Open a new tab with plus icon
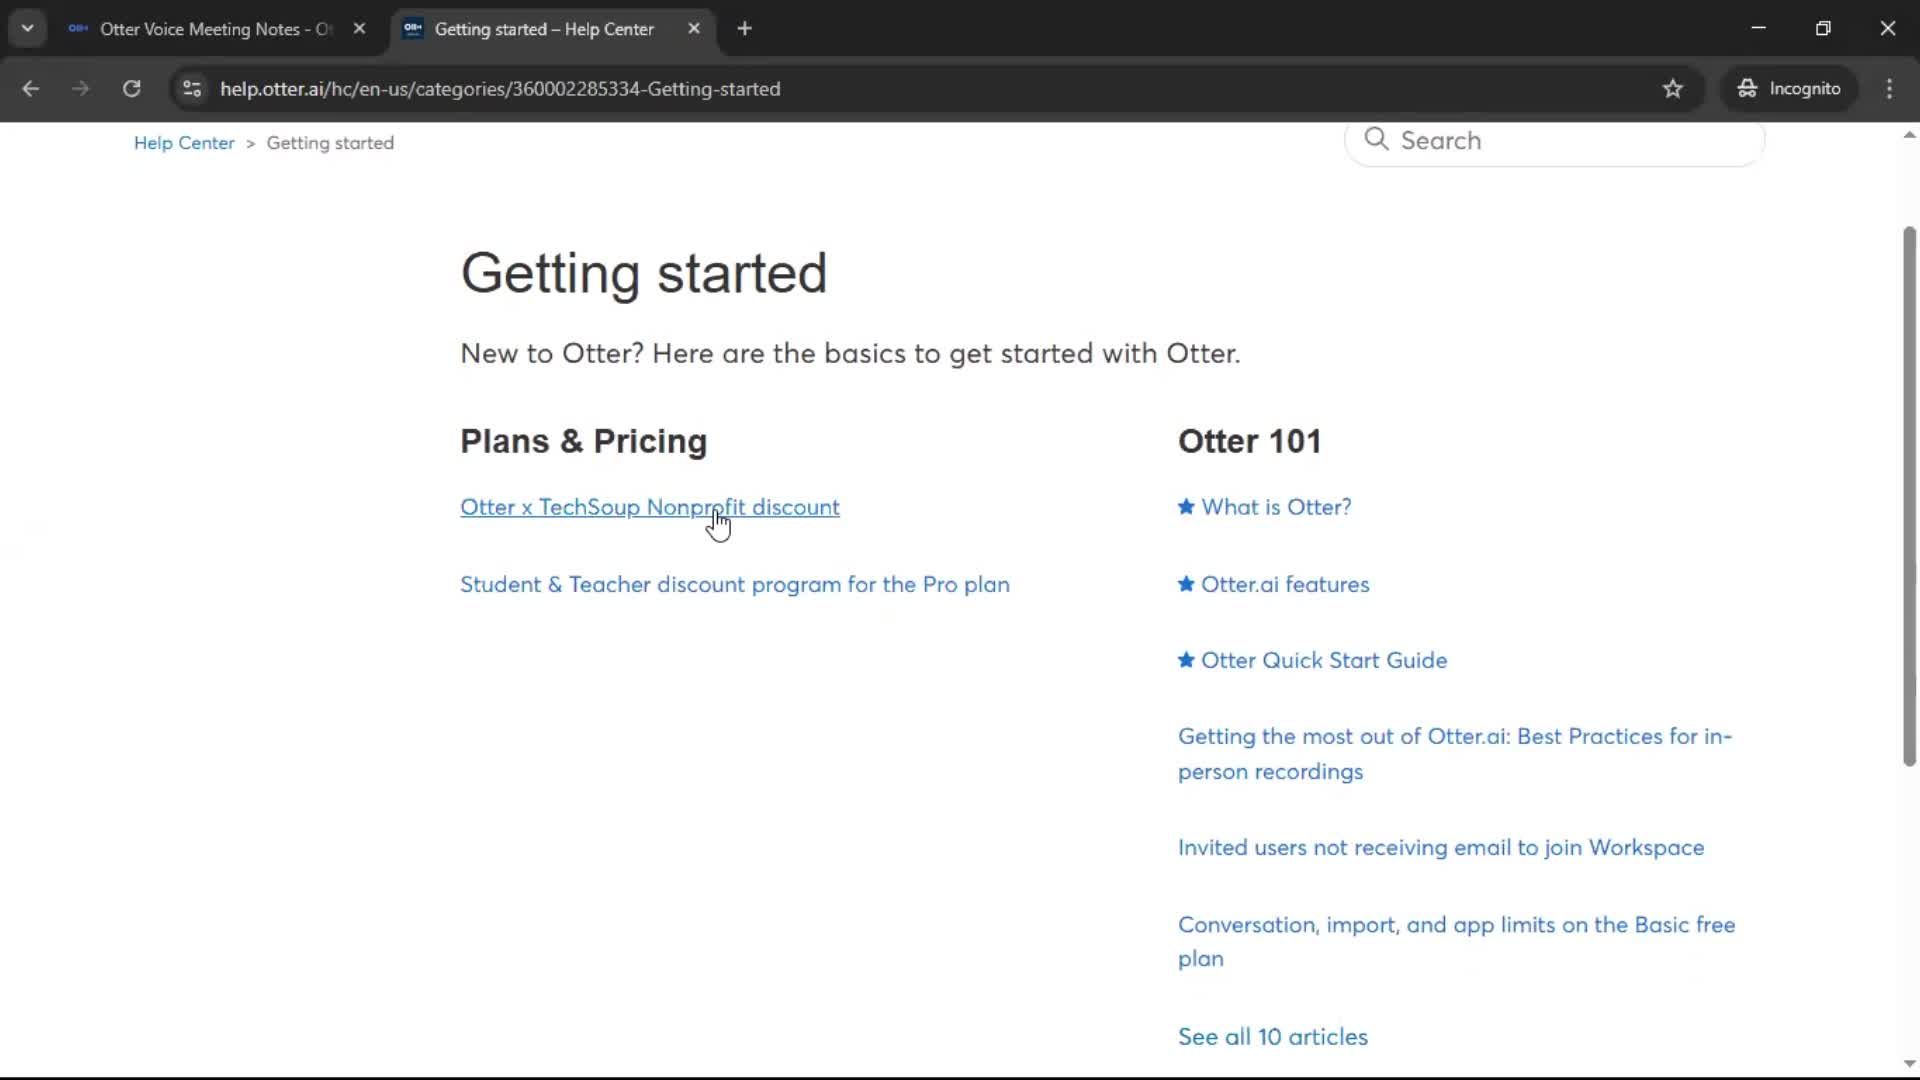 [x=744, y=29]
